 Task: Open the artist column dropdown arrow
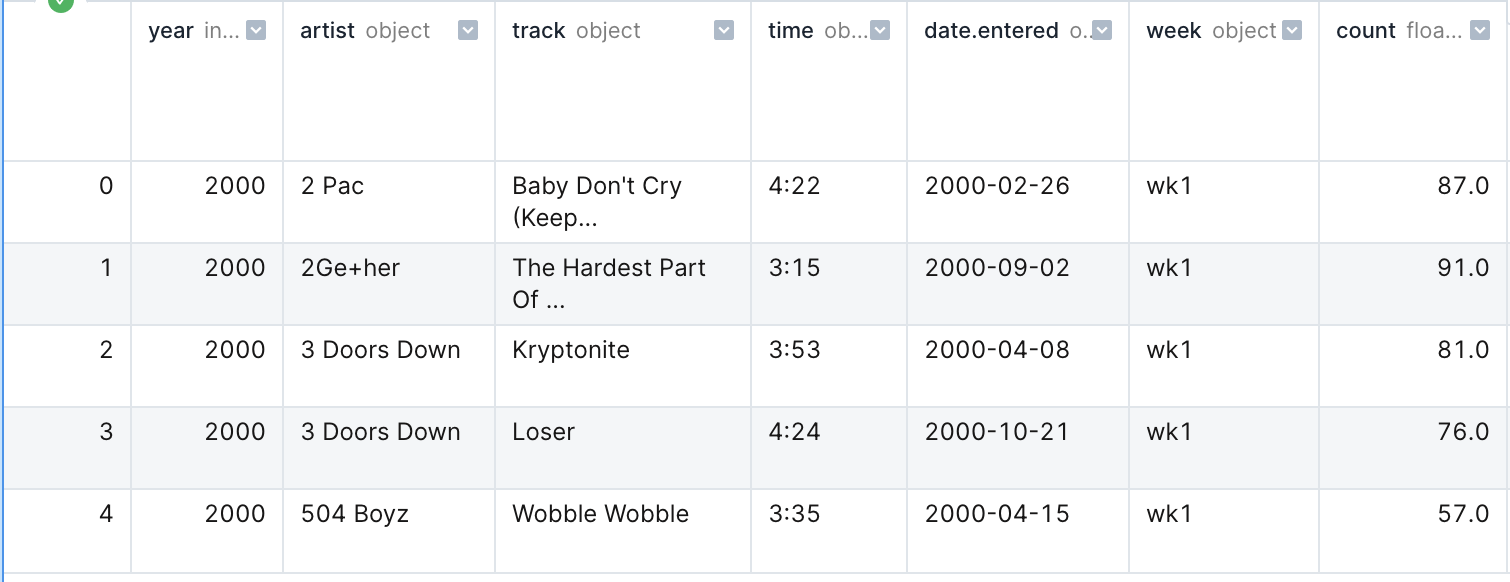point(467,31)
